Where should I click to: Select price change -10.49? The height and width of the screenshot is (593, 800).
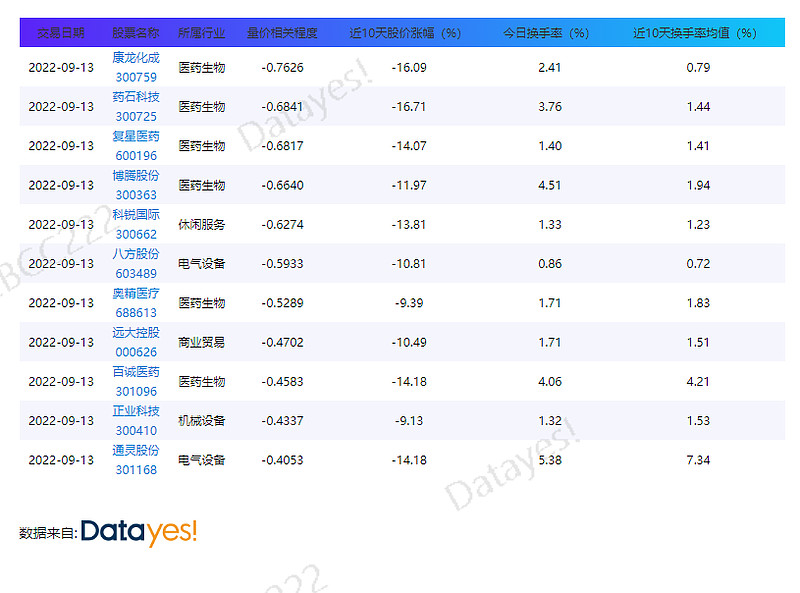(409, 342)
